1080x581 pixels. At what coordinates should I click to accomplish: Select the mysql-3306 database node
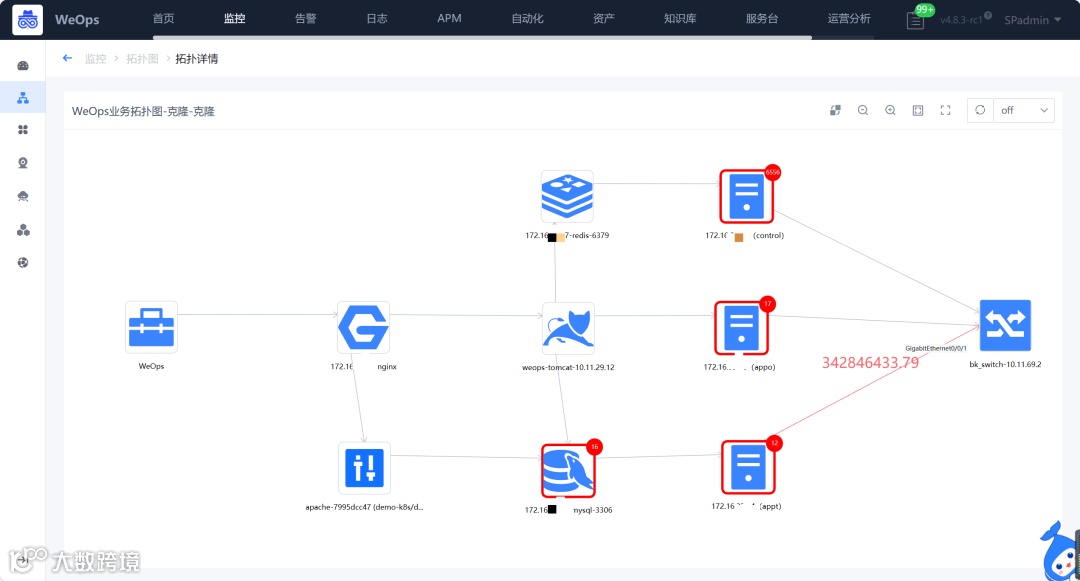[568, 471]
